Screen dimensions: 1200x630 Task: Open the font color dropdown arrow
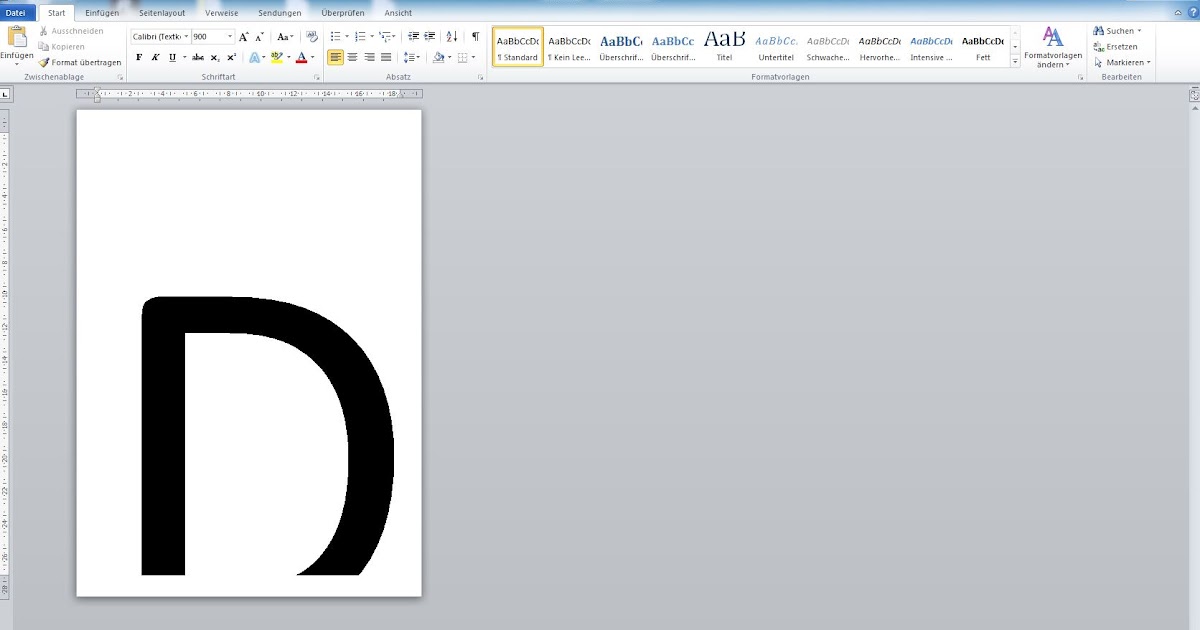pyautogui.click(x=313, y=58)
